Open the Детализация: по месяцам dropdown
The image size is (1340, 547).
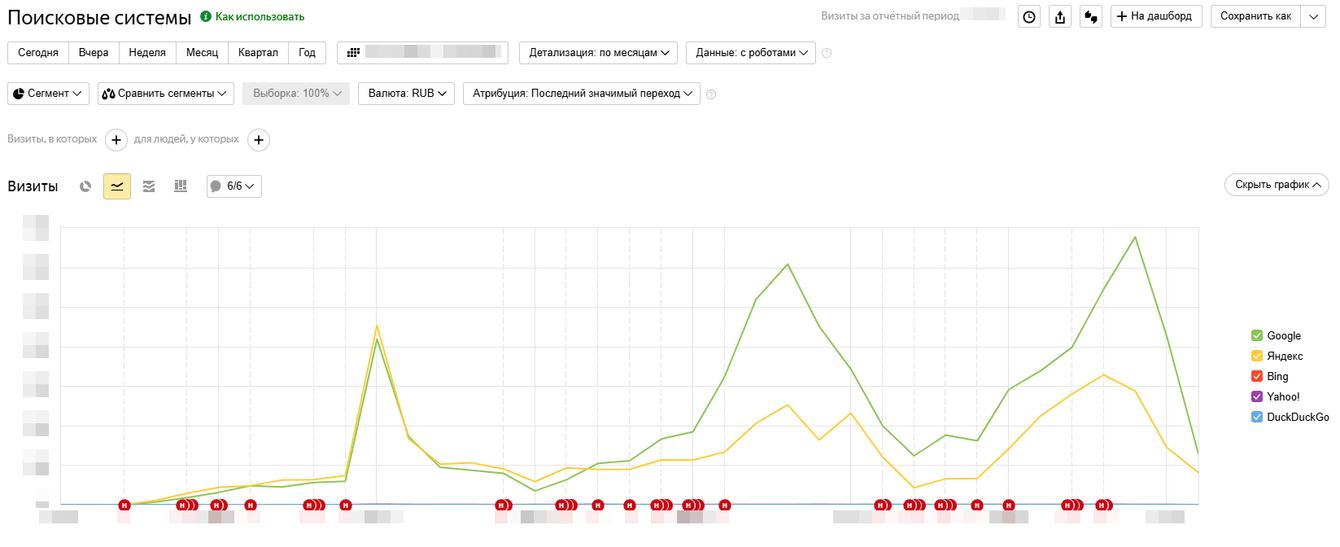[x=598, y=52]
